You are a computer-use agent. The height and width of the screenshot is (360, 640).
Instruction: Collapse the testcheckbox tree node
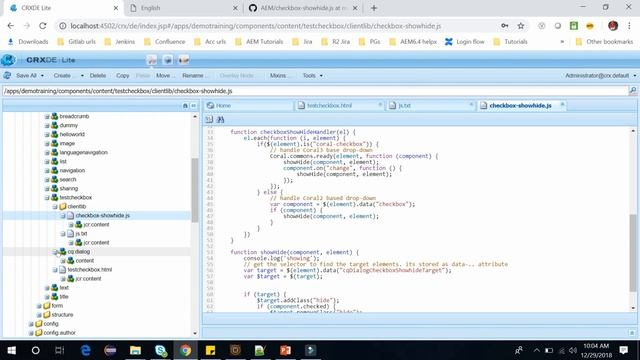[47, 198]
